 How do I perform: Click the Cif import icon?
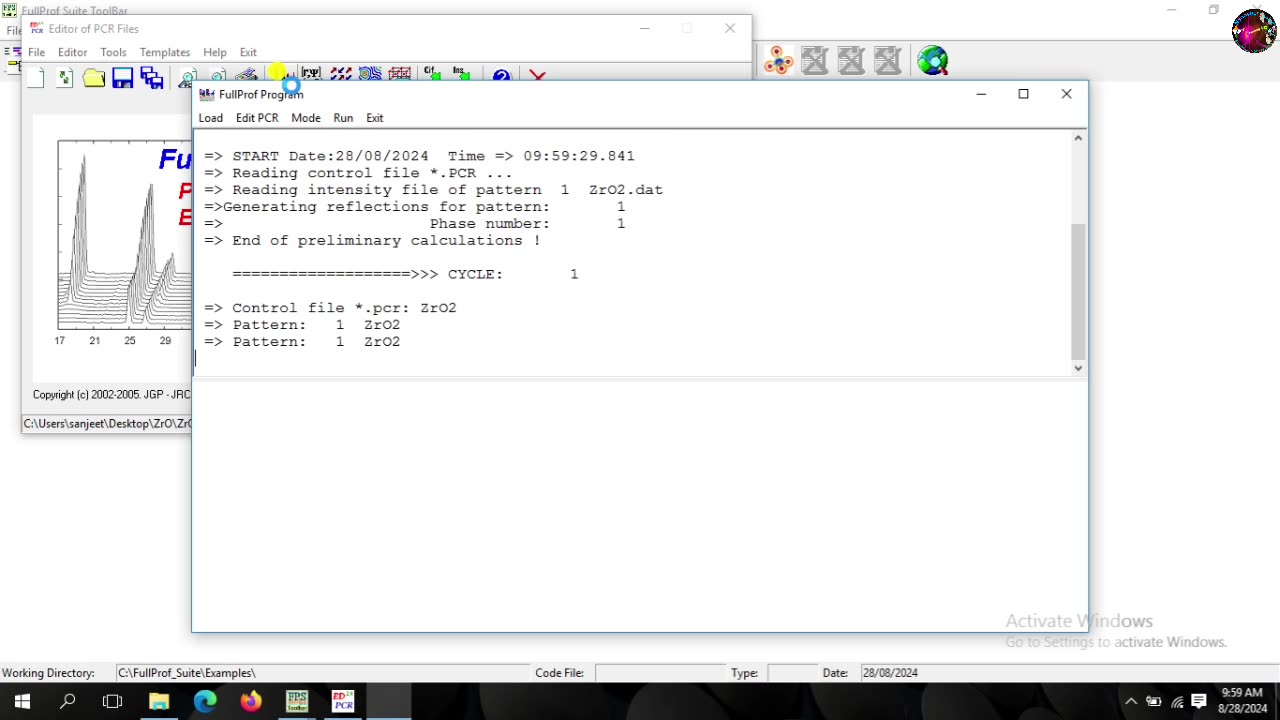click(433, 74)
